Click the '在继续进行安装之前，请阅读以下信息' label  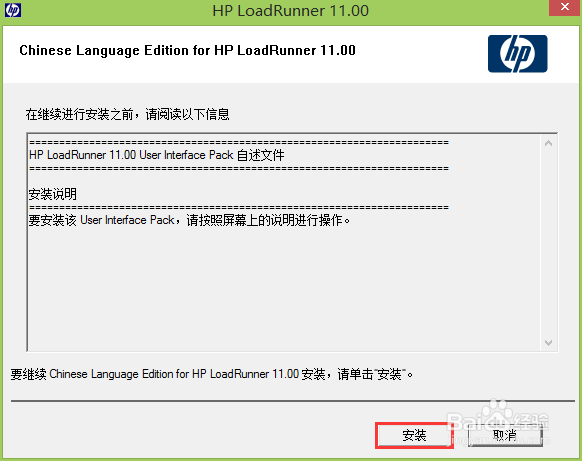(127, 114)
